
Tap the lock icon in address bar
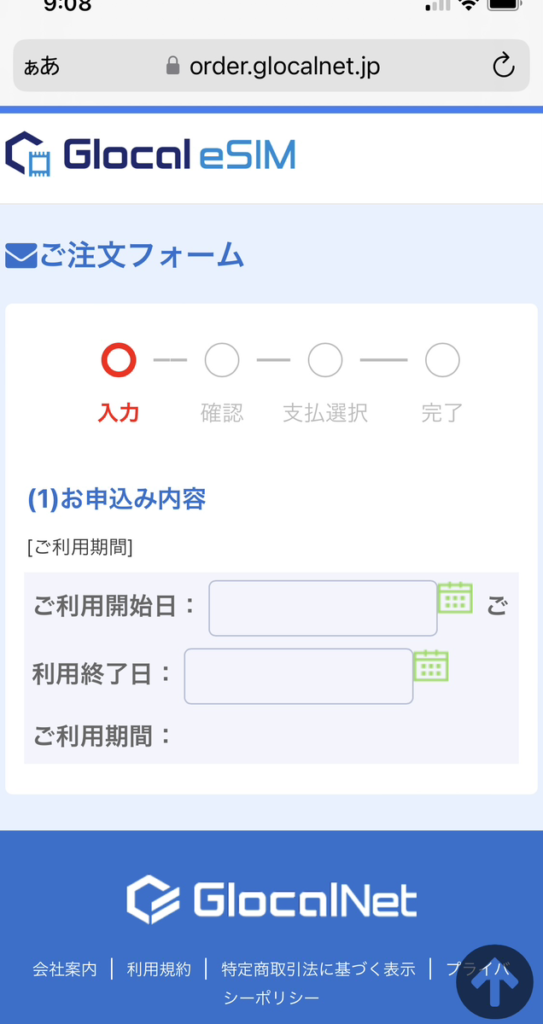point(173,66)
